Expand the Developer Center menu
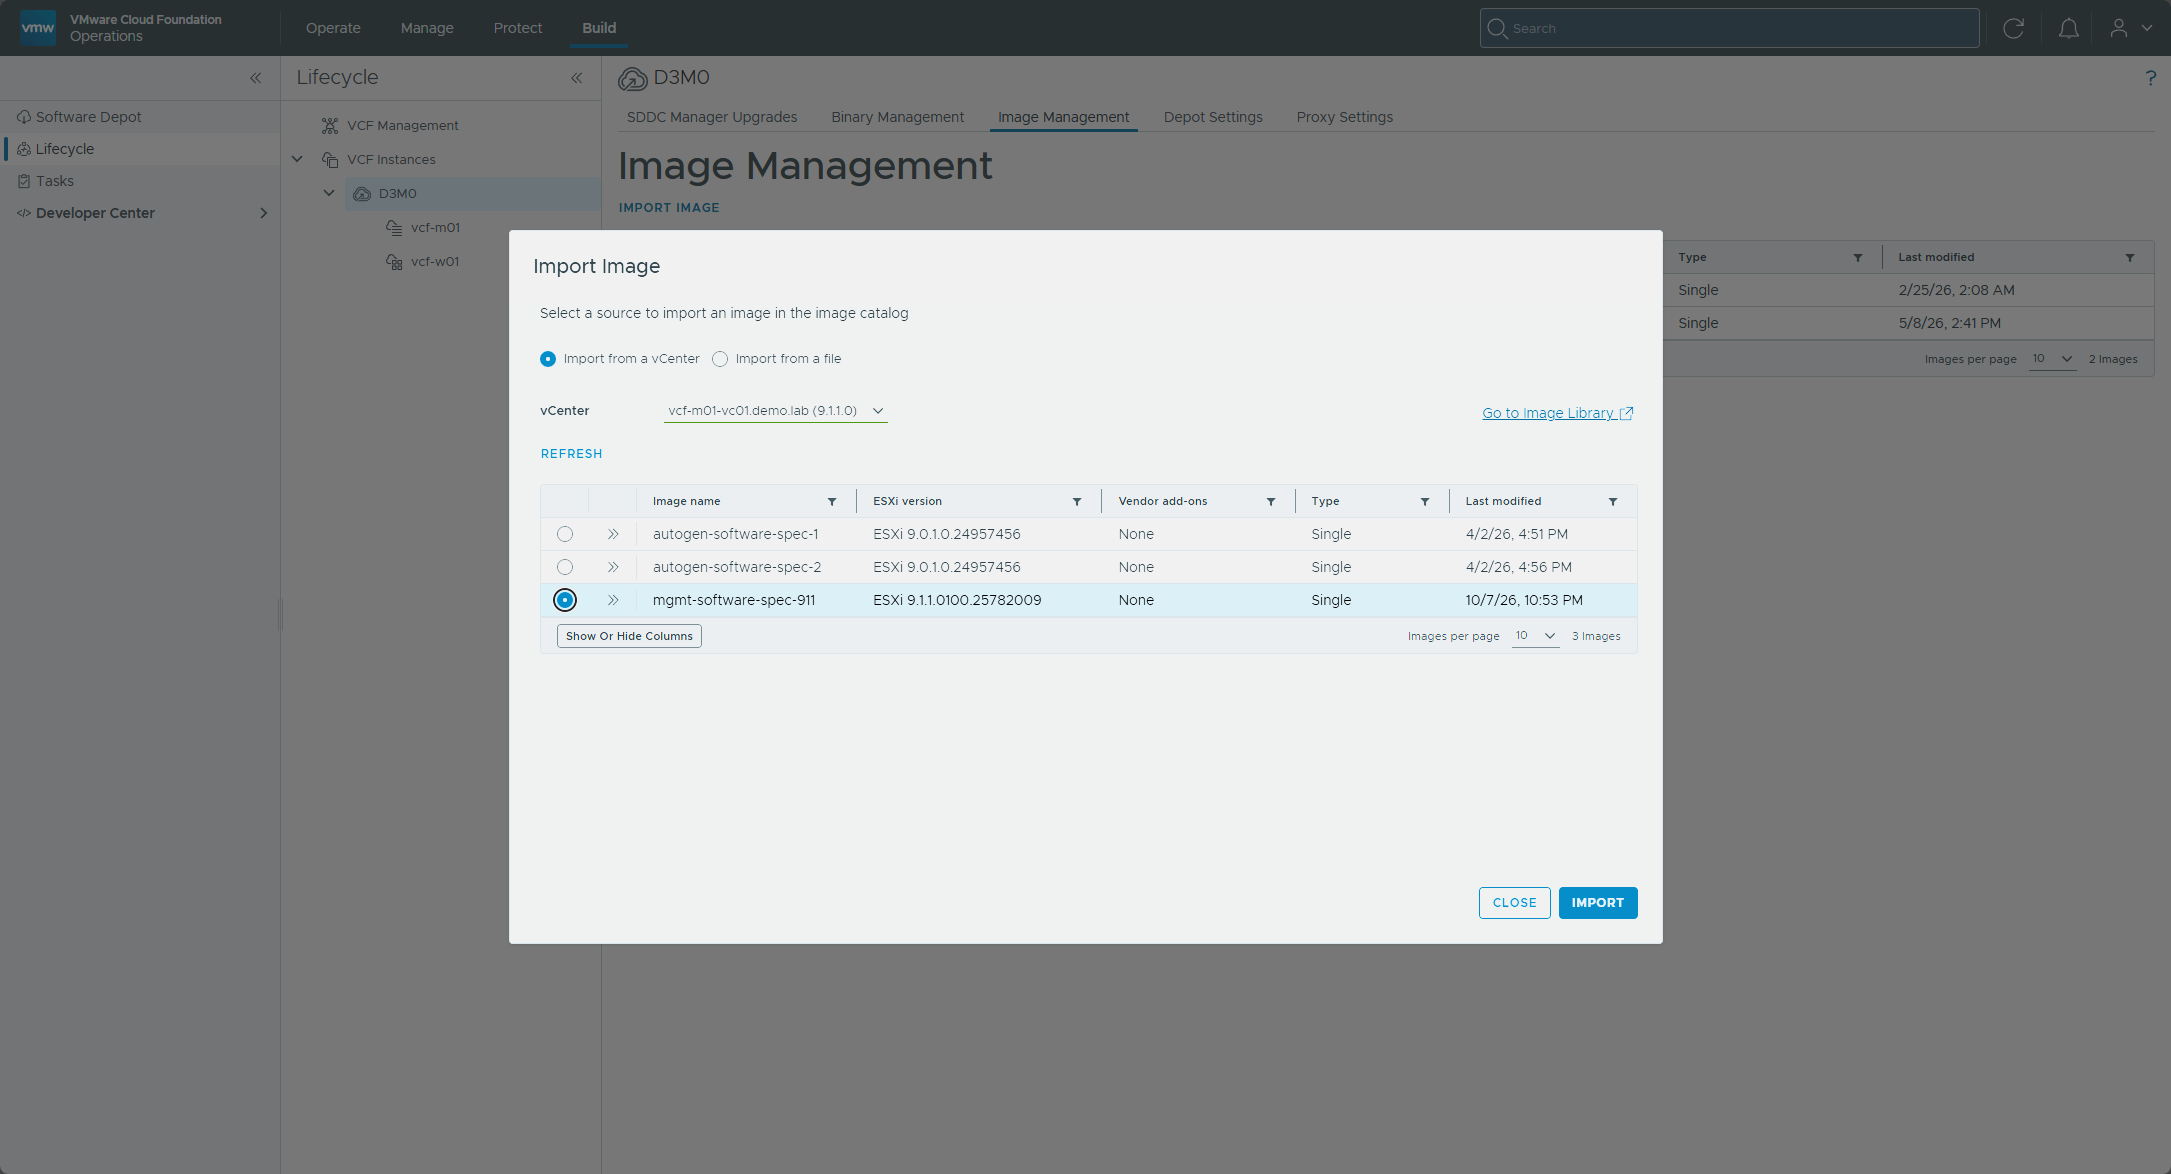This screenshot has width=2171, height=1174. click(x=264, y=213)
